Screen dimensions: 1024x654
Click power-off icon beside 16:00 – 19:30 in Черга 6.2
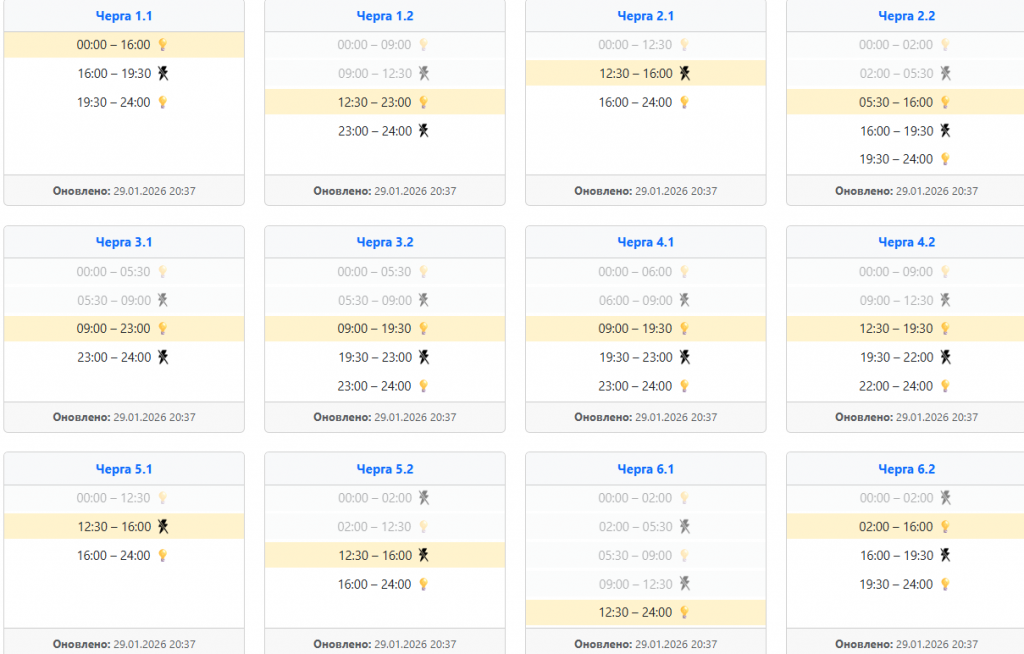[x=945, y=555]
